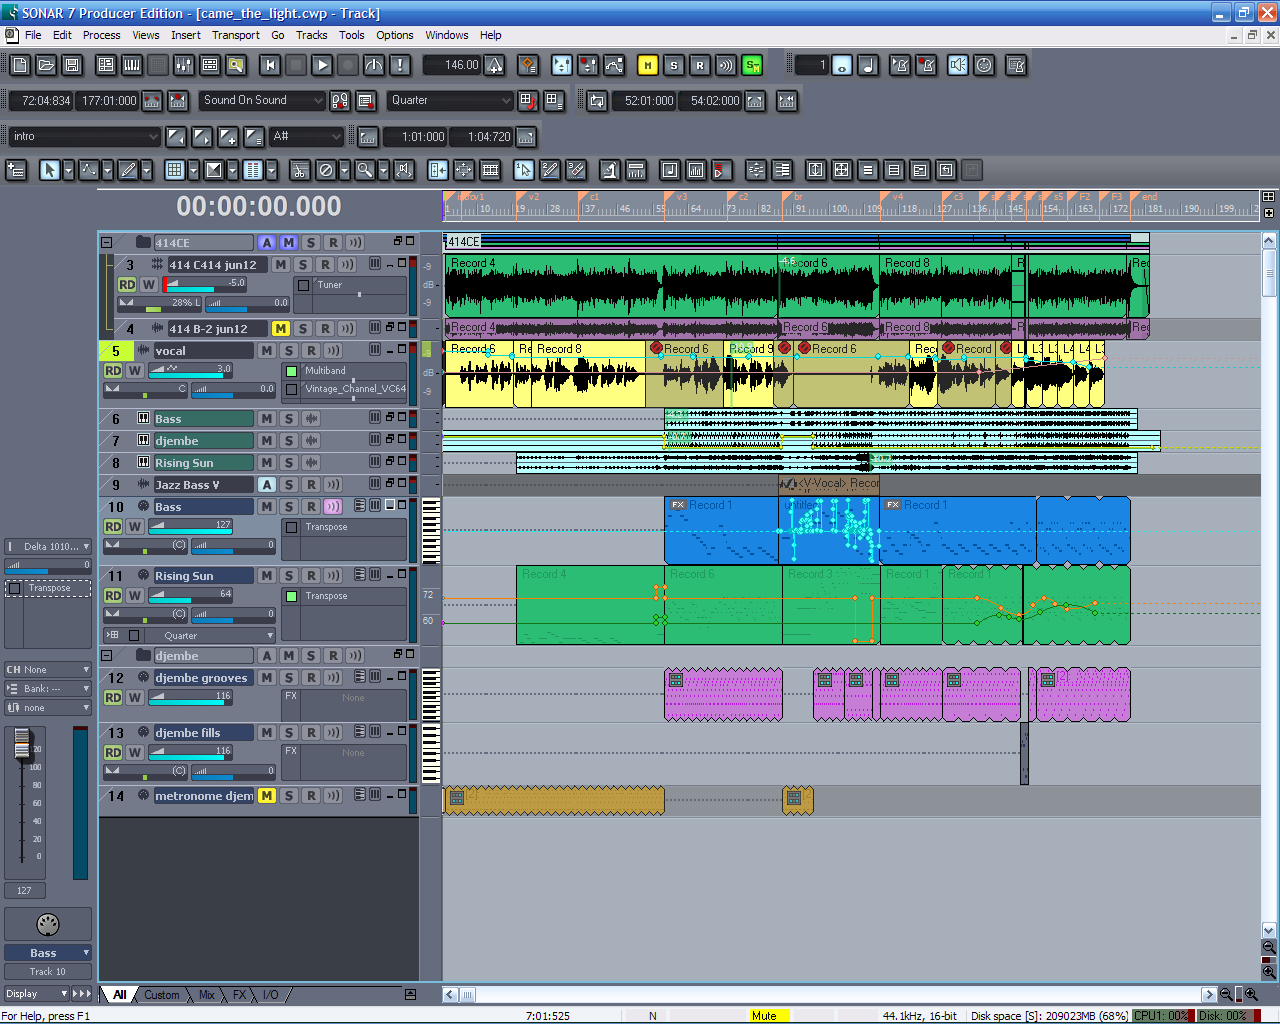
Task: Open a project with the folder icon
Action: pyautogui.click(x=46, y=65)
